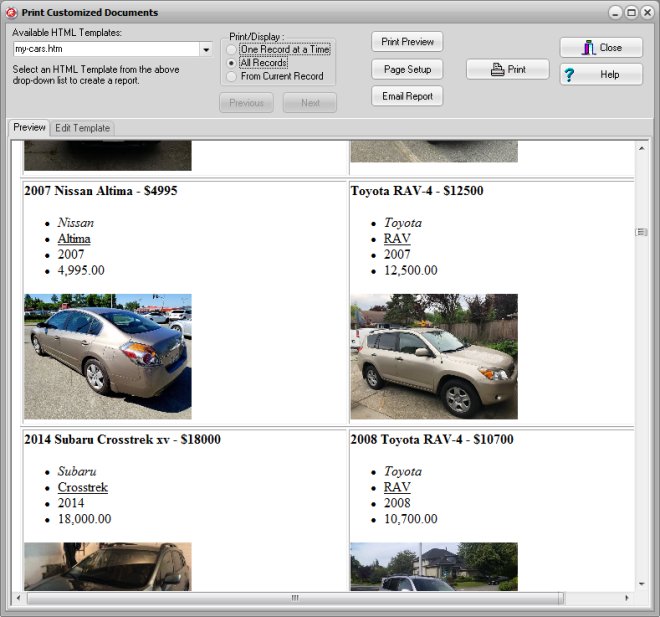
Task: Click the Nissan Altima car photo
Action: (108, 356)
